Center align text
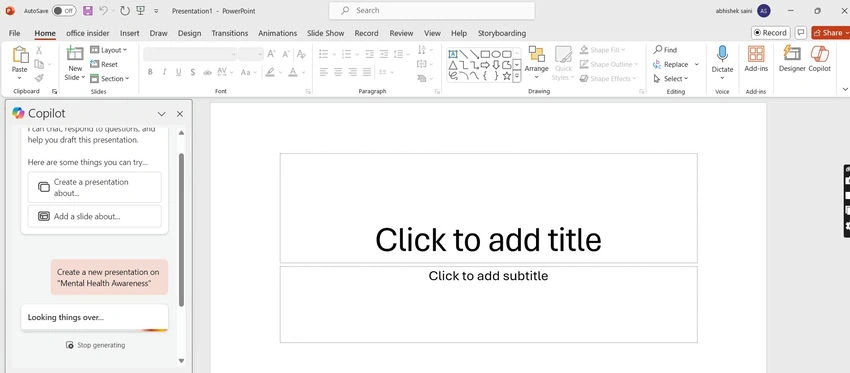The image size is (850, 373). 338,72
